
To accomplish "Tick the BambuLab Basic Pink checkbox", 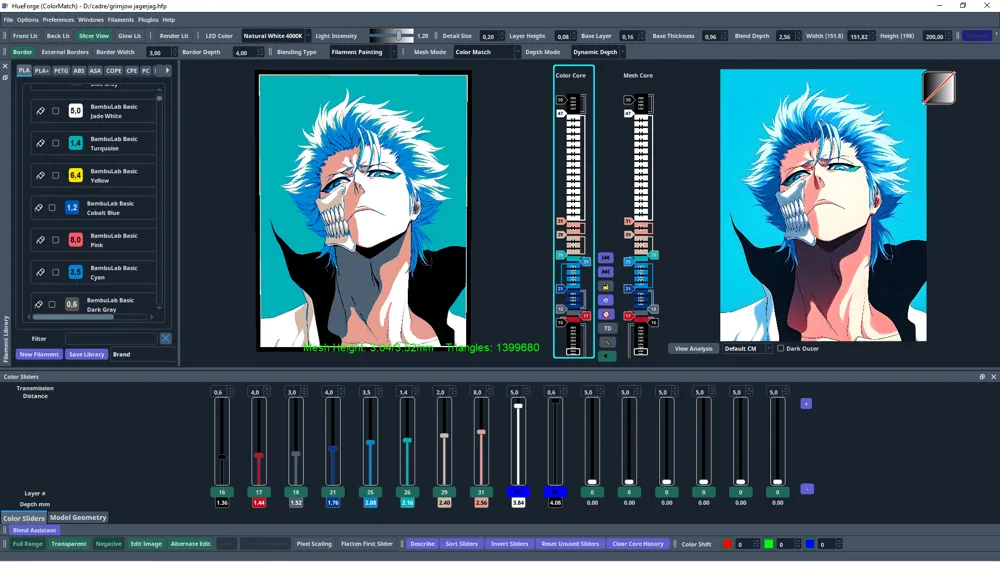I will pyautogui.click(x=56, y=240).
